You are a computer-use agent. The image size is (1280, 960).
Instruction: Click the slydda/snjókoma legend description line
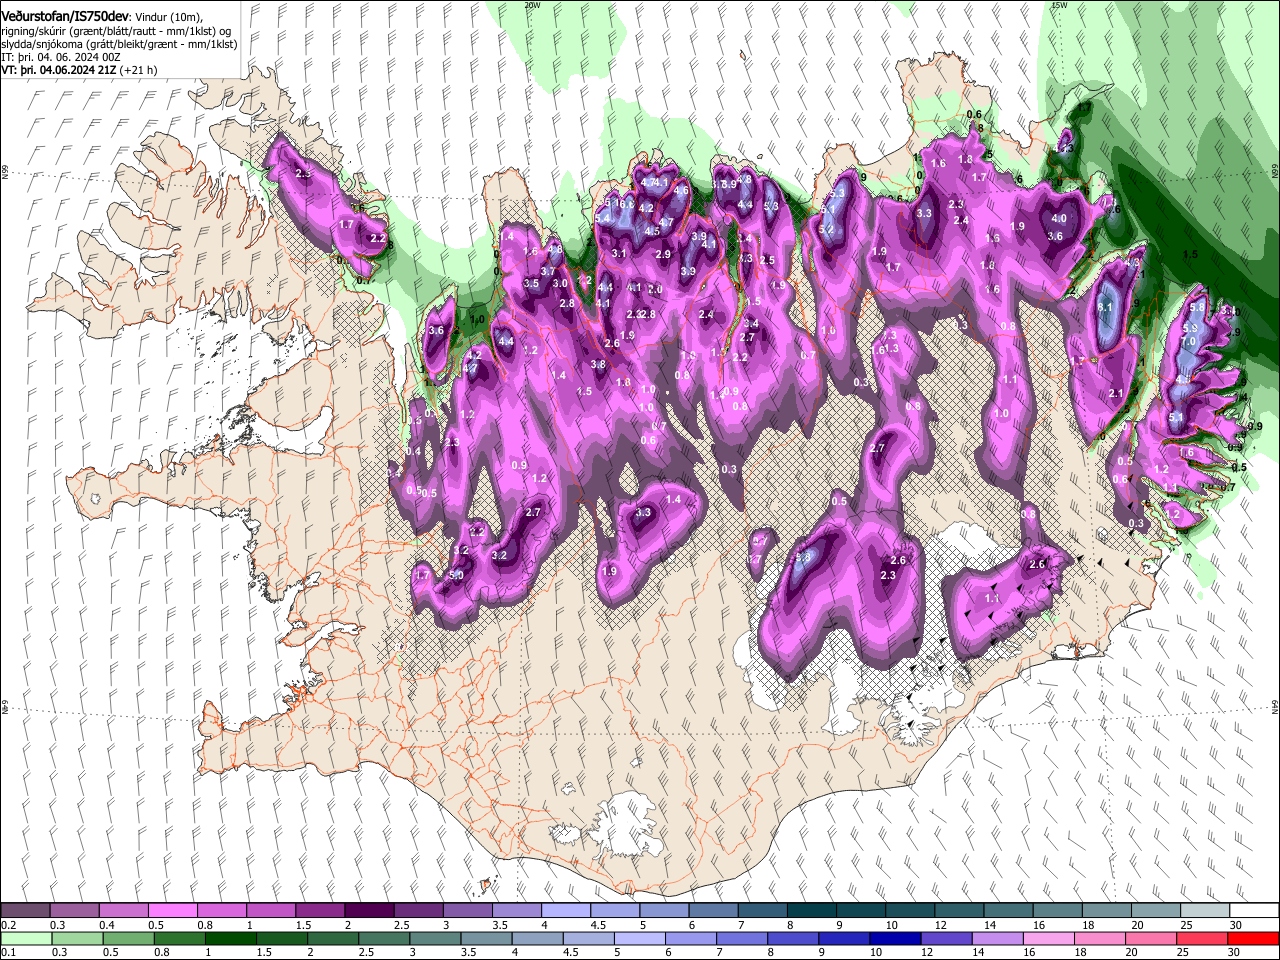pyautogui.click(x=119, y=44)
